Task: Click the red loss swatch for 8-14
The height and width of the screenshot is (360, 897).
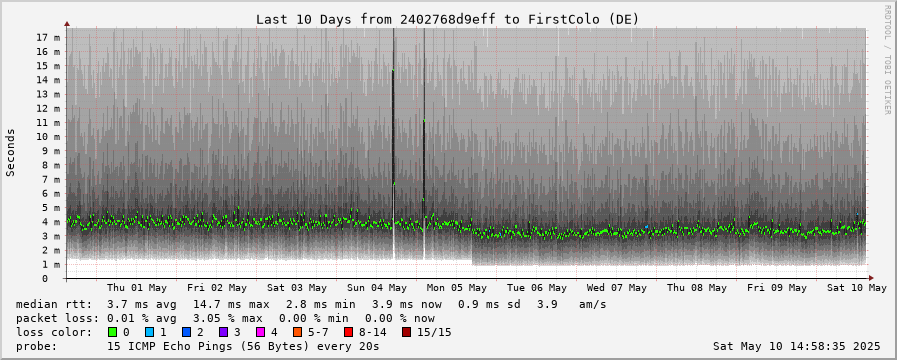Action: coord(348,332)
